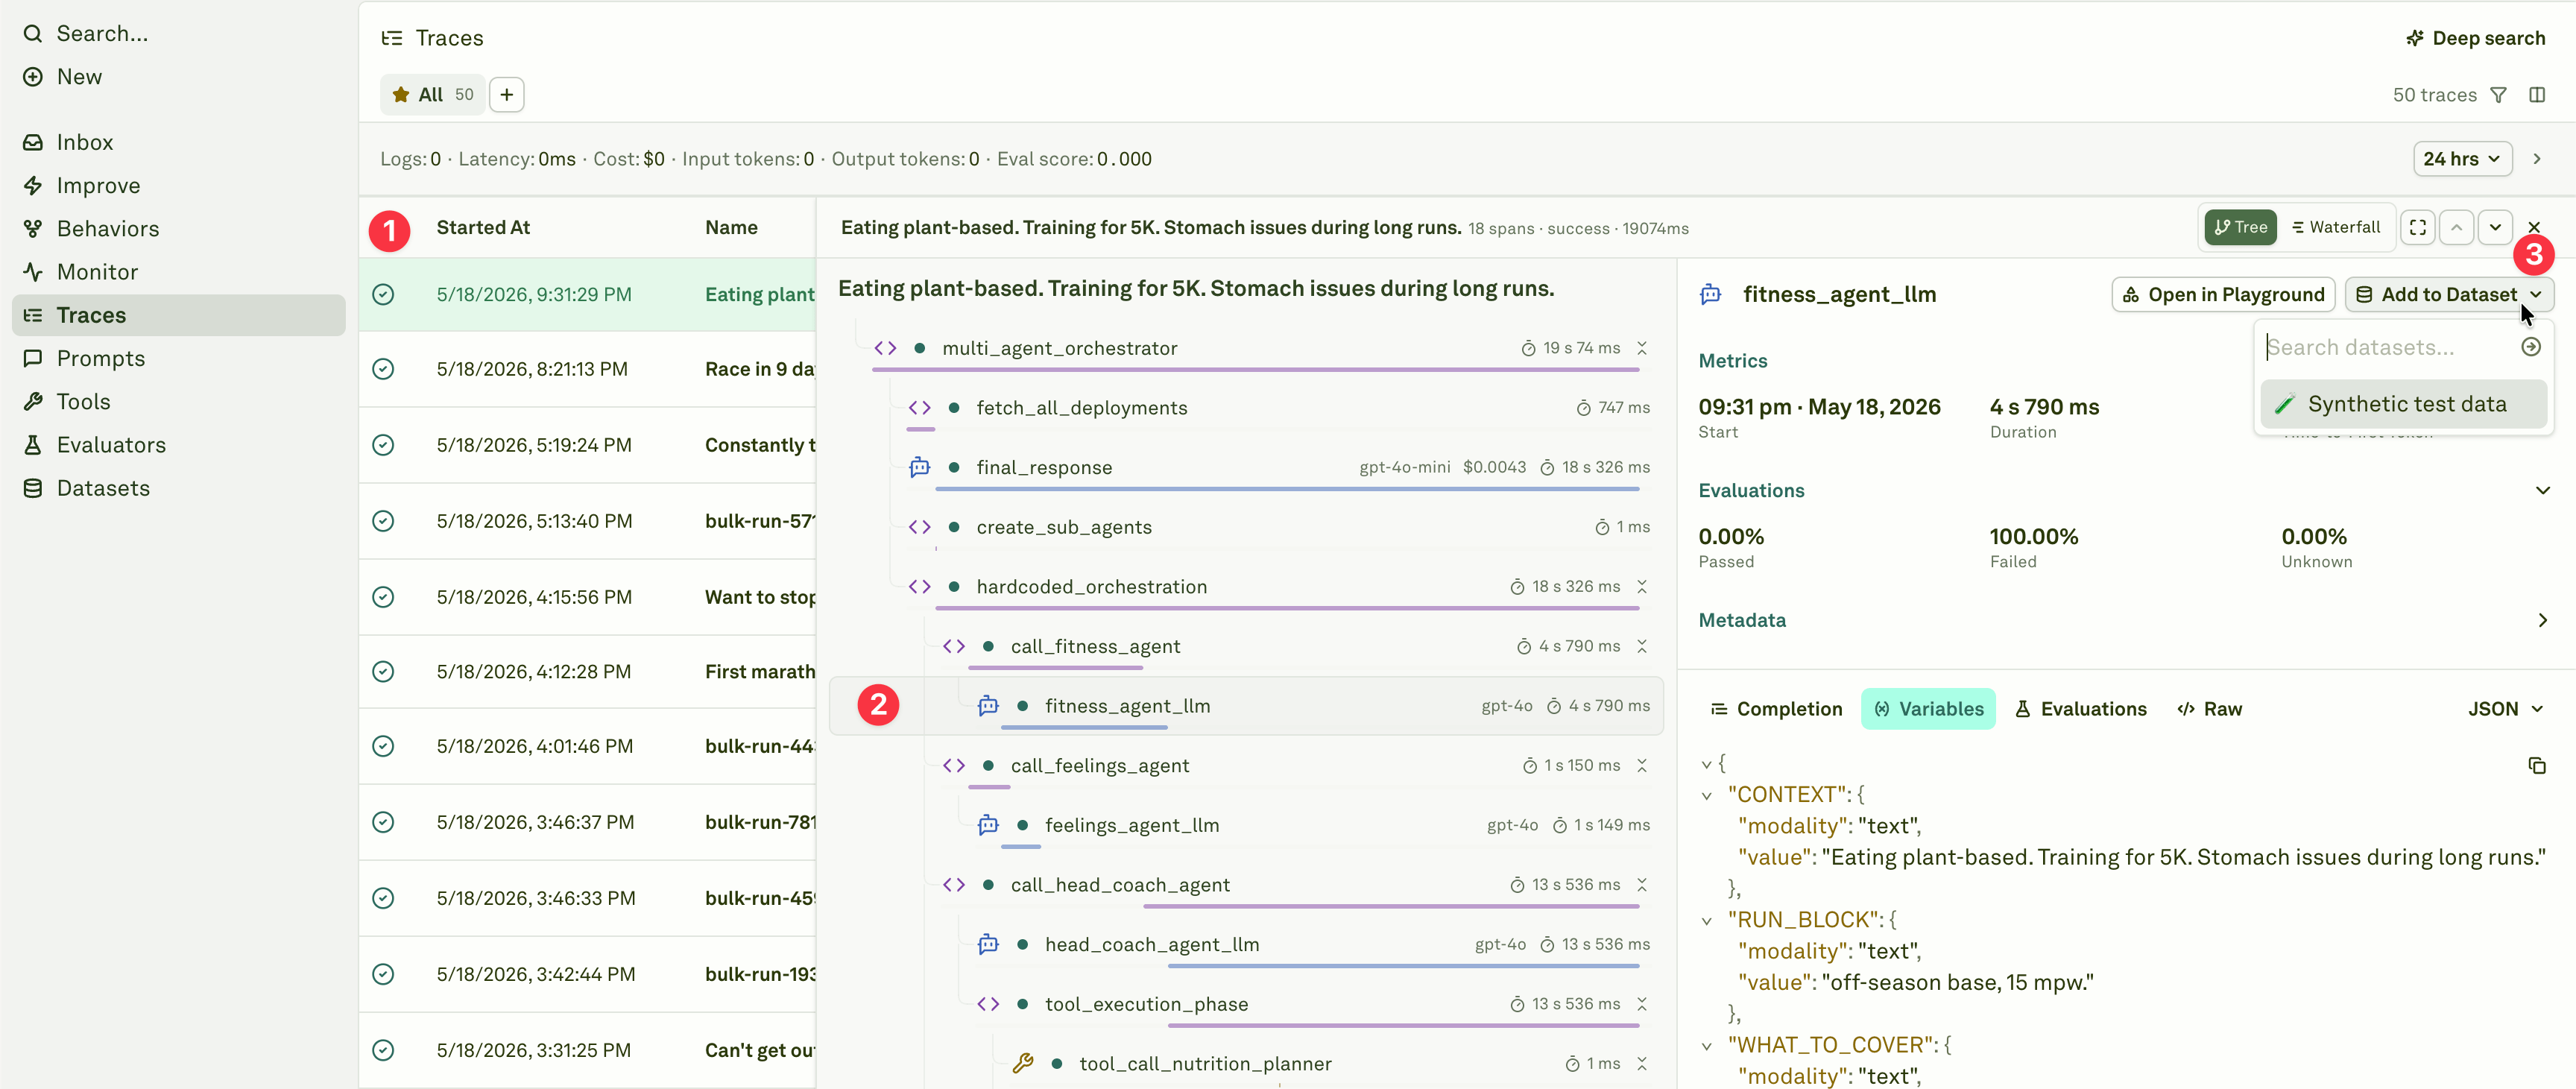Switch to the Completion tab
The width and height of the screenshot is (2576, 1089).
(x=1776, y=708)
